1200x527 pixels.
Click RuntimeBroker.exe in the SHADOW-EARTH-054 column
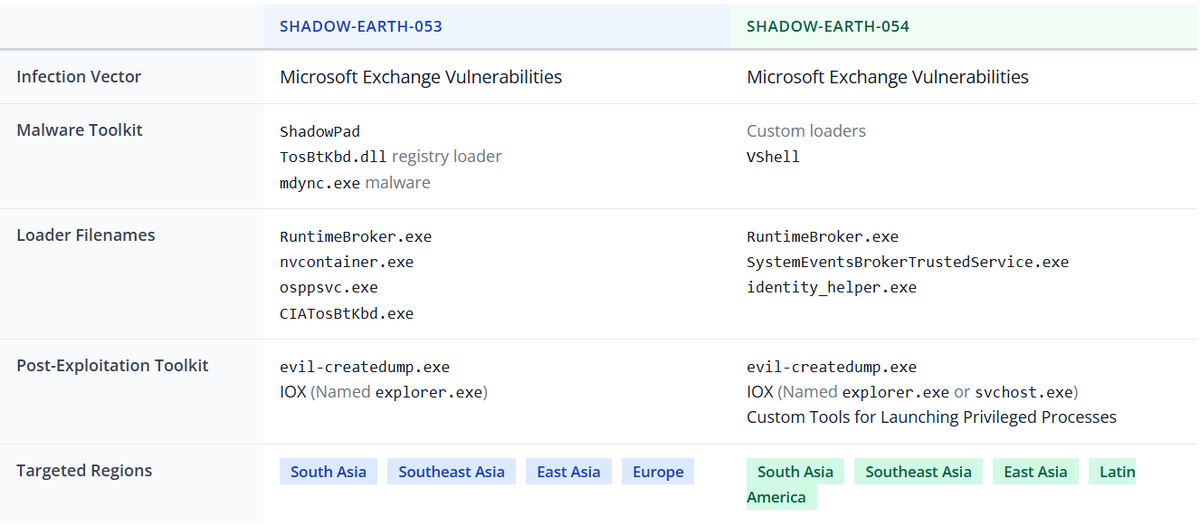(x=823, y=237)
